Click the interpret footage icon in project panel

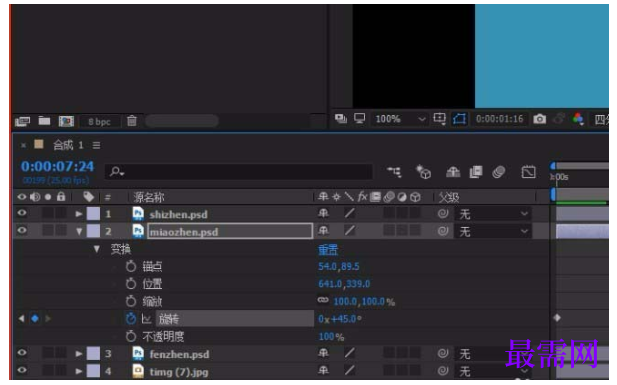click(x=22, y=121)
